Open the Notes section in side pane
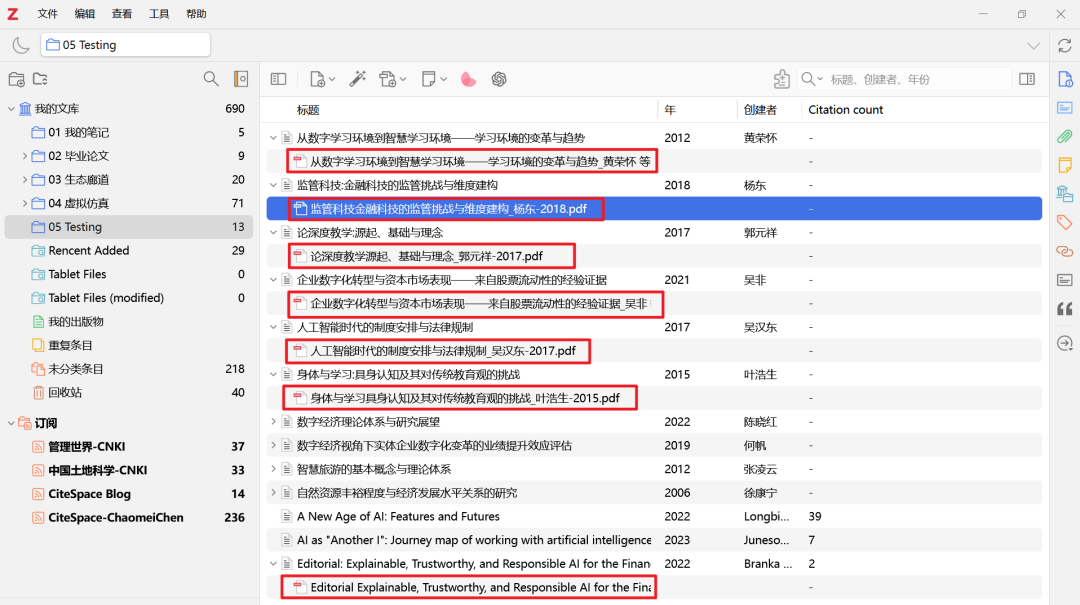The image size is (1080, 605). 1065,165
